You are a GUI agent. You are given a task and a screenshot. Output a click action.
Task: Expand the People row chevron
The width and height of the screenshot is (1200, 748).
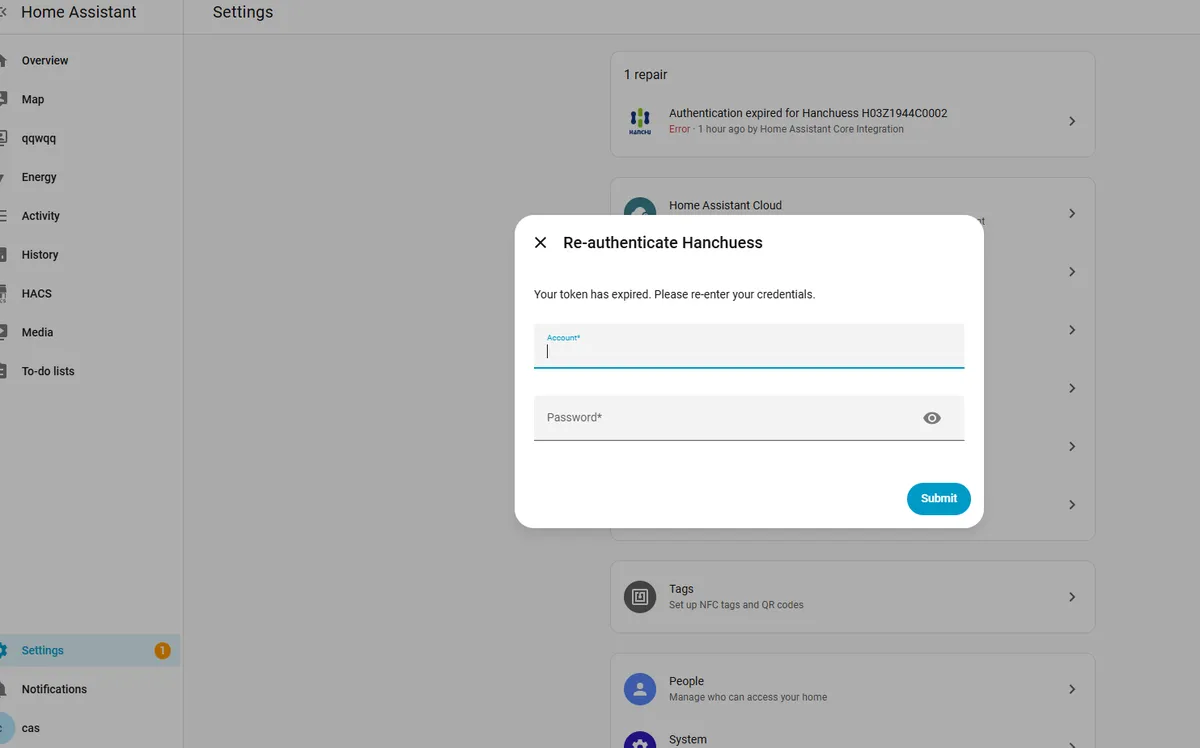(1072, 689)
